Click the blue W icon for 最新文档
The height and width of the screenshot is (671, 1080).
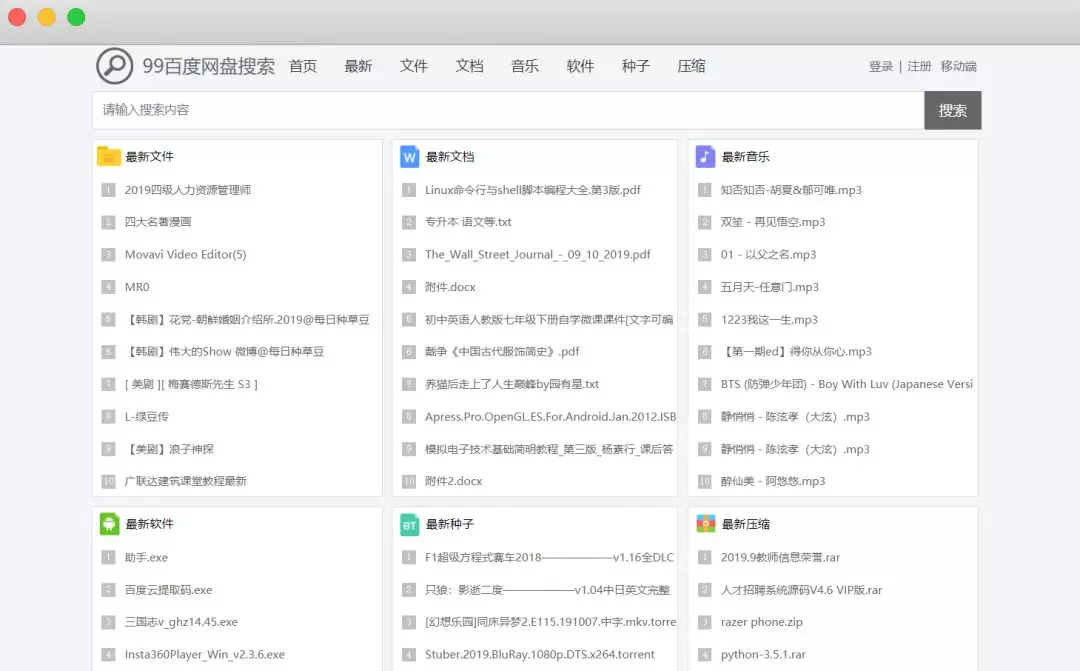pos(409,156)
